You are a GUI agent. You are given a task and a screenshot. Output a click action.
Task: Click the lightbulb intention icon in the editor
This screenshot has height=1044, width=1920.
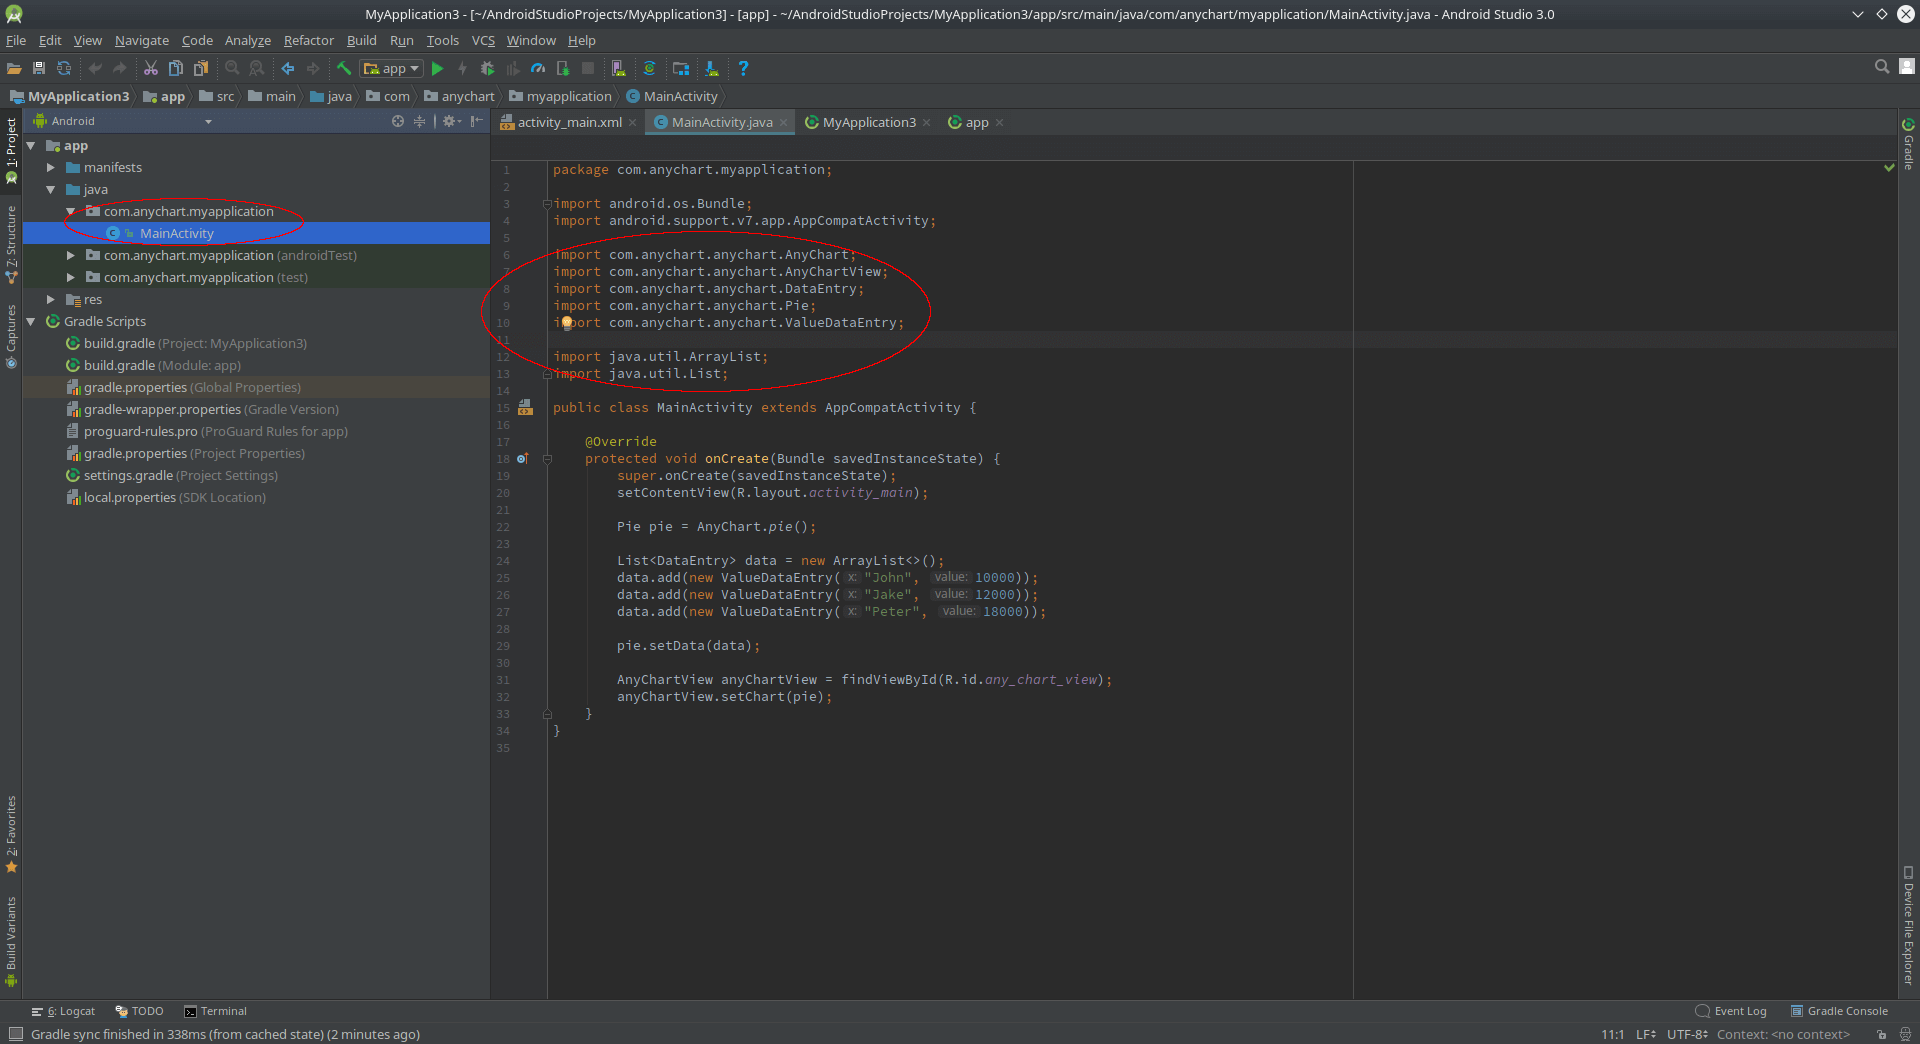click(566, 322)
